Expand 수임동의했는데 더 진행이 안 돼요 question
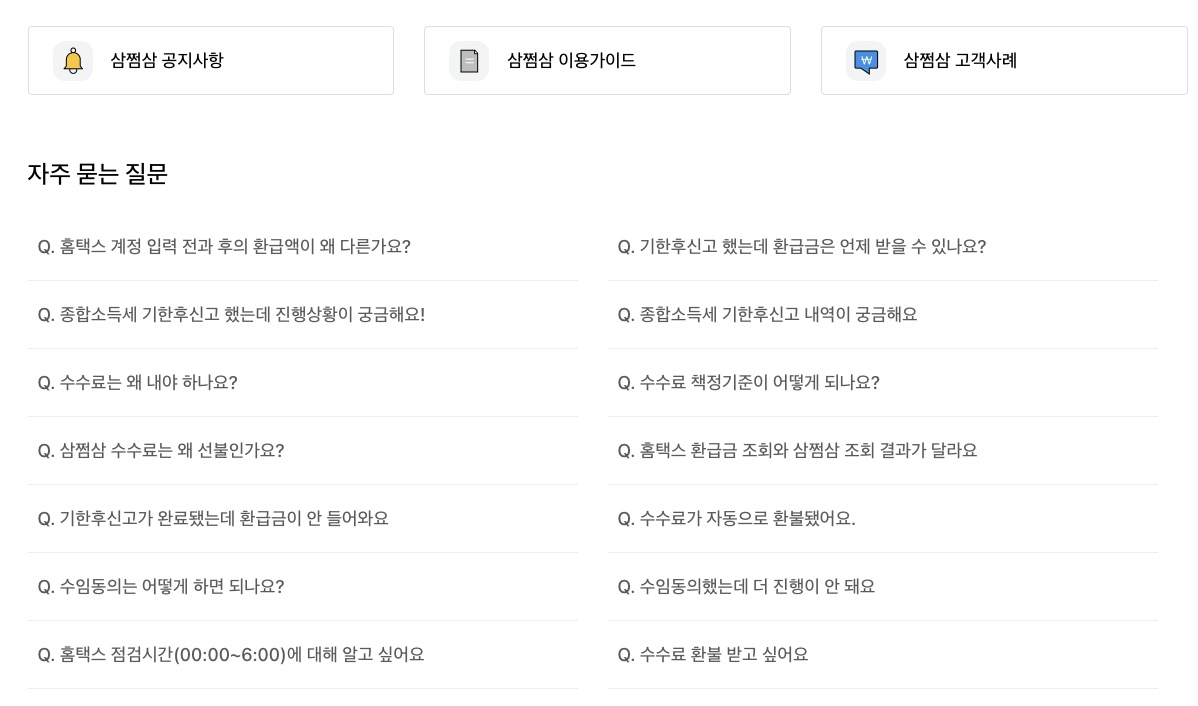1198x706 pixels. click(746, 587)
